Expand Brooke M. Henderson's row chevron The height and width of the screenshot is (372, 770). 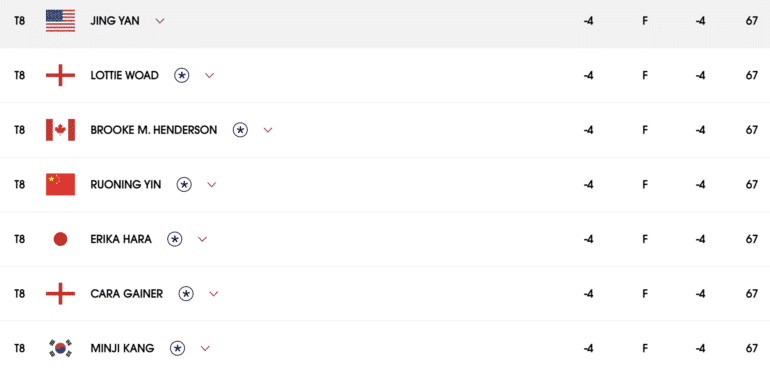coord(268,130)
